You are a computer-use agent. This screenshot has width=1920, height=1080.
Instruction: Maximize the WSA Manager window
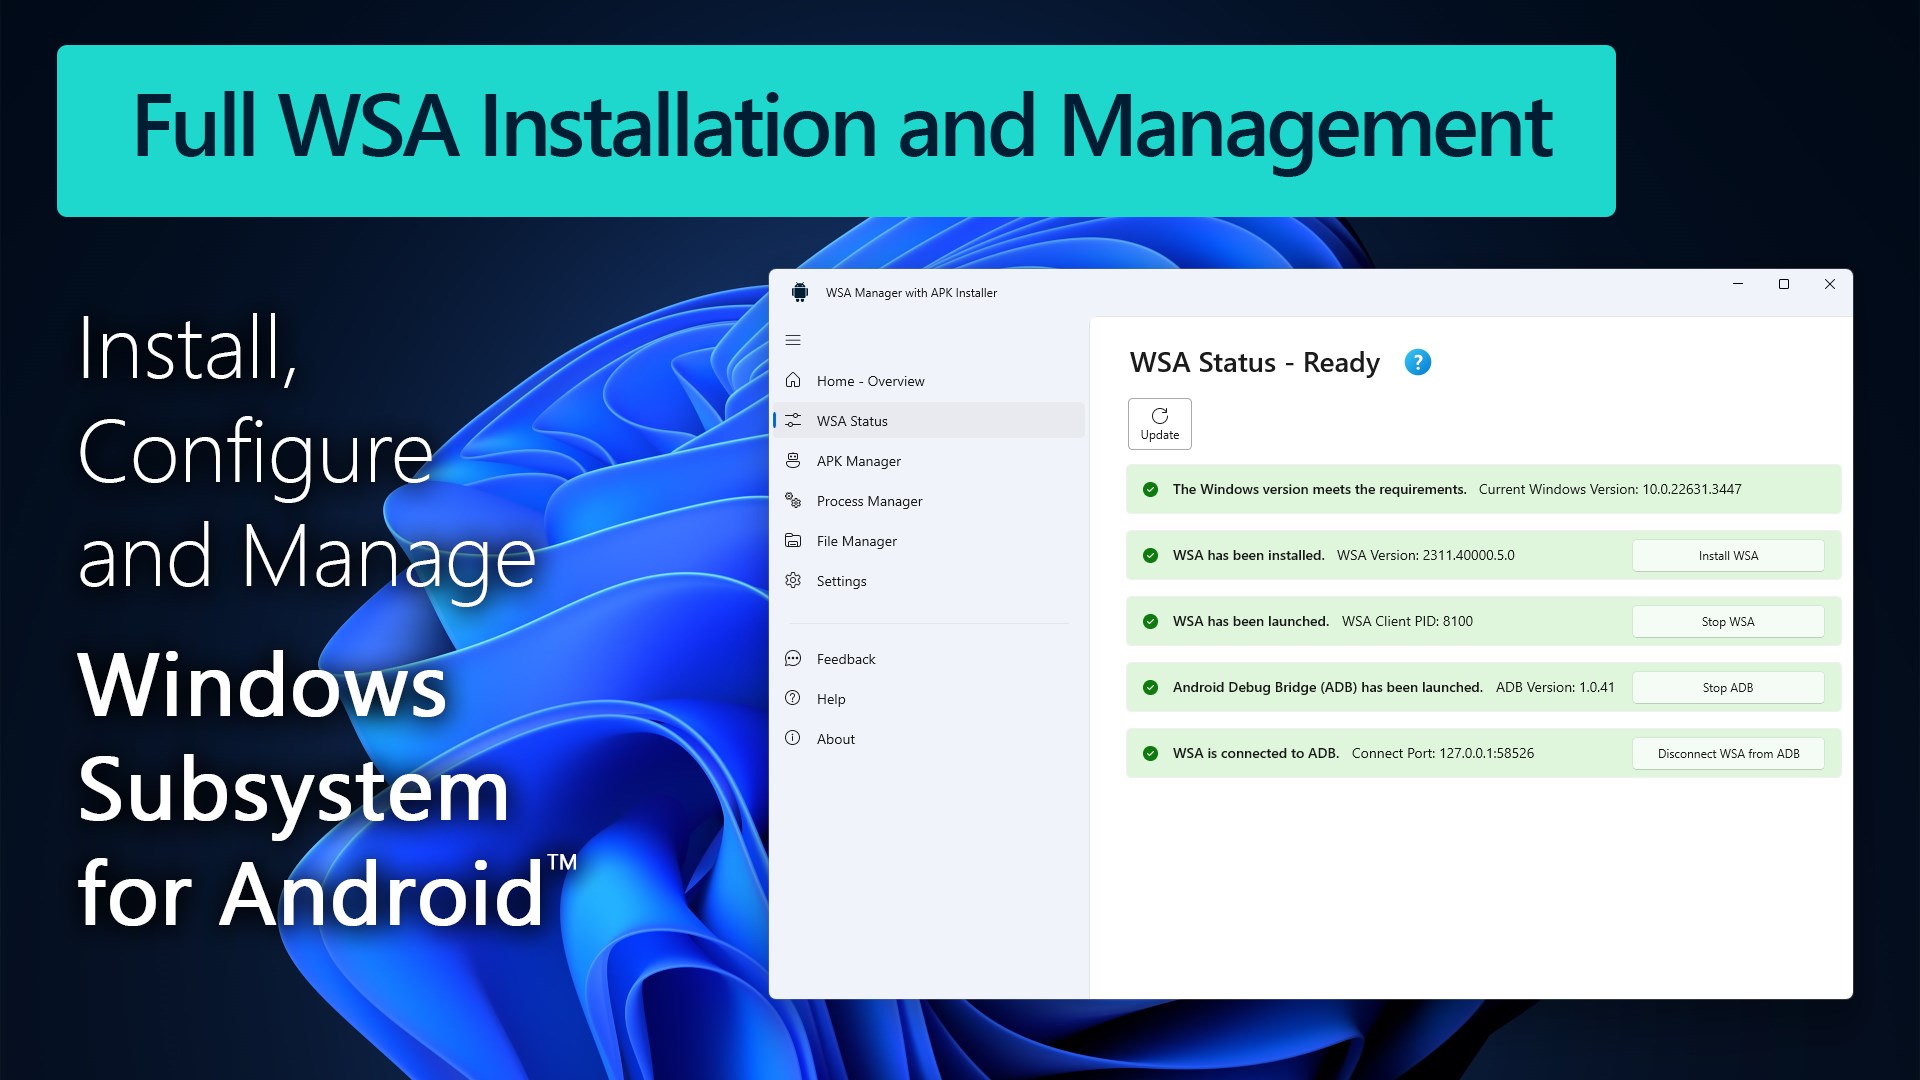(1783, 284)
